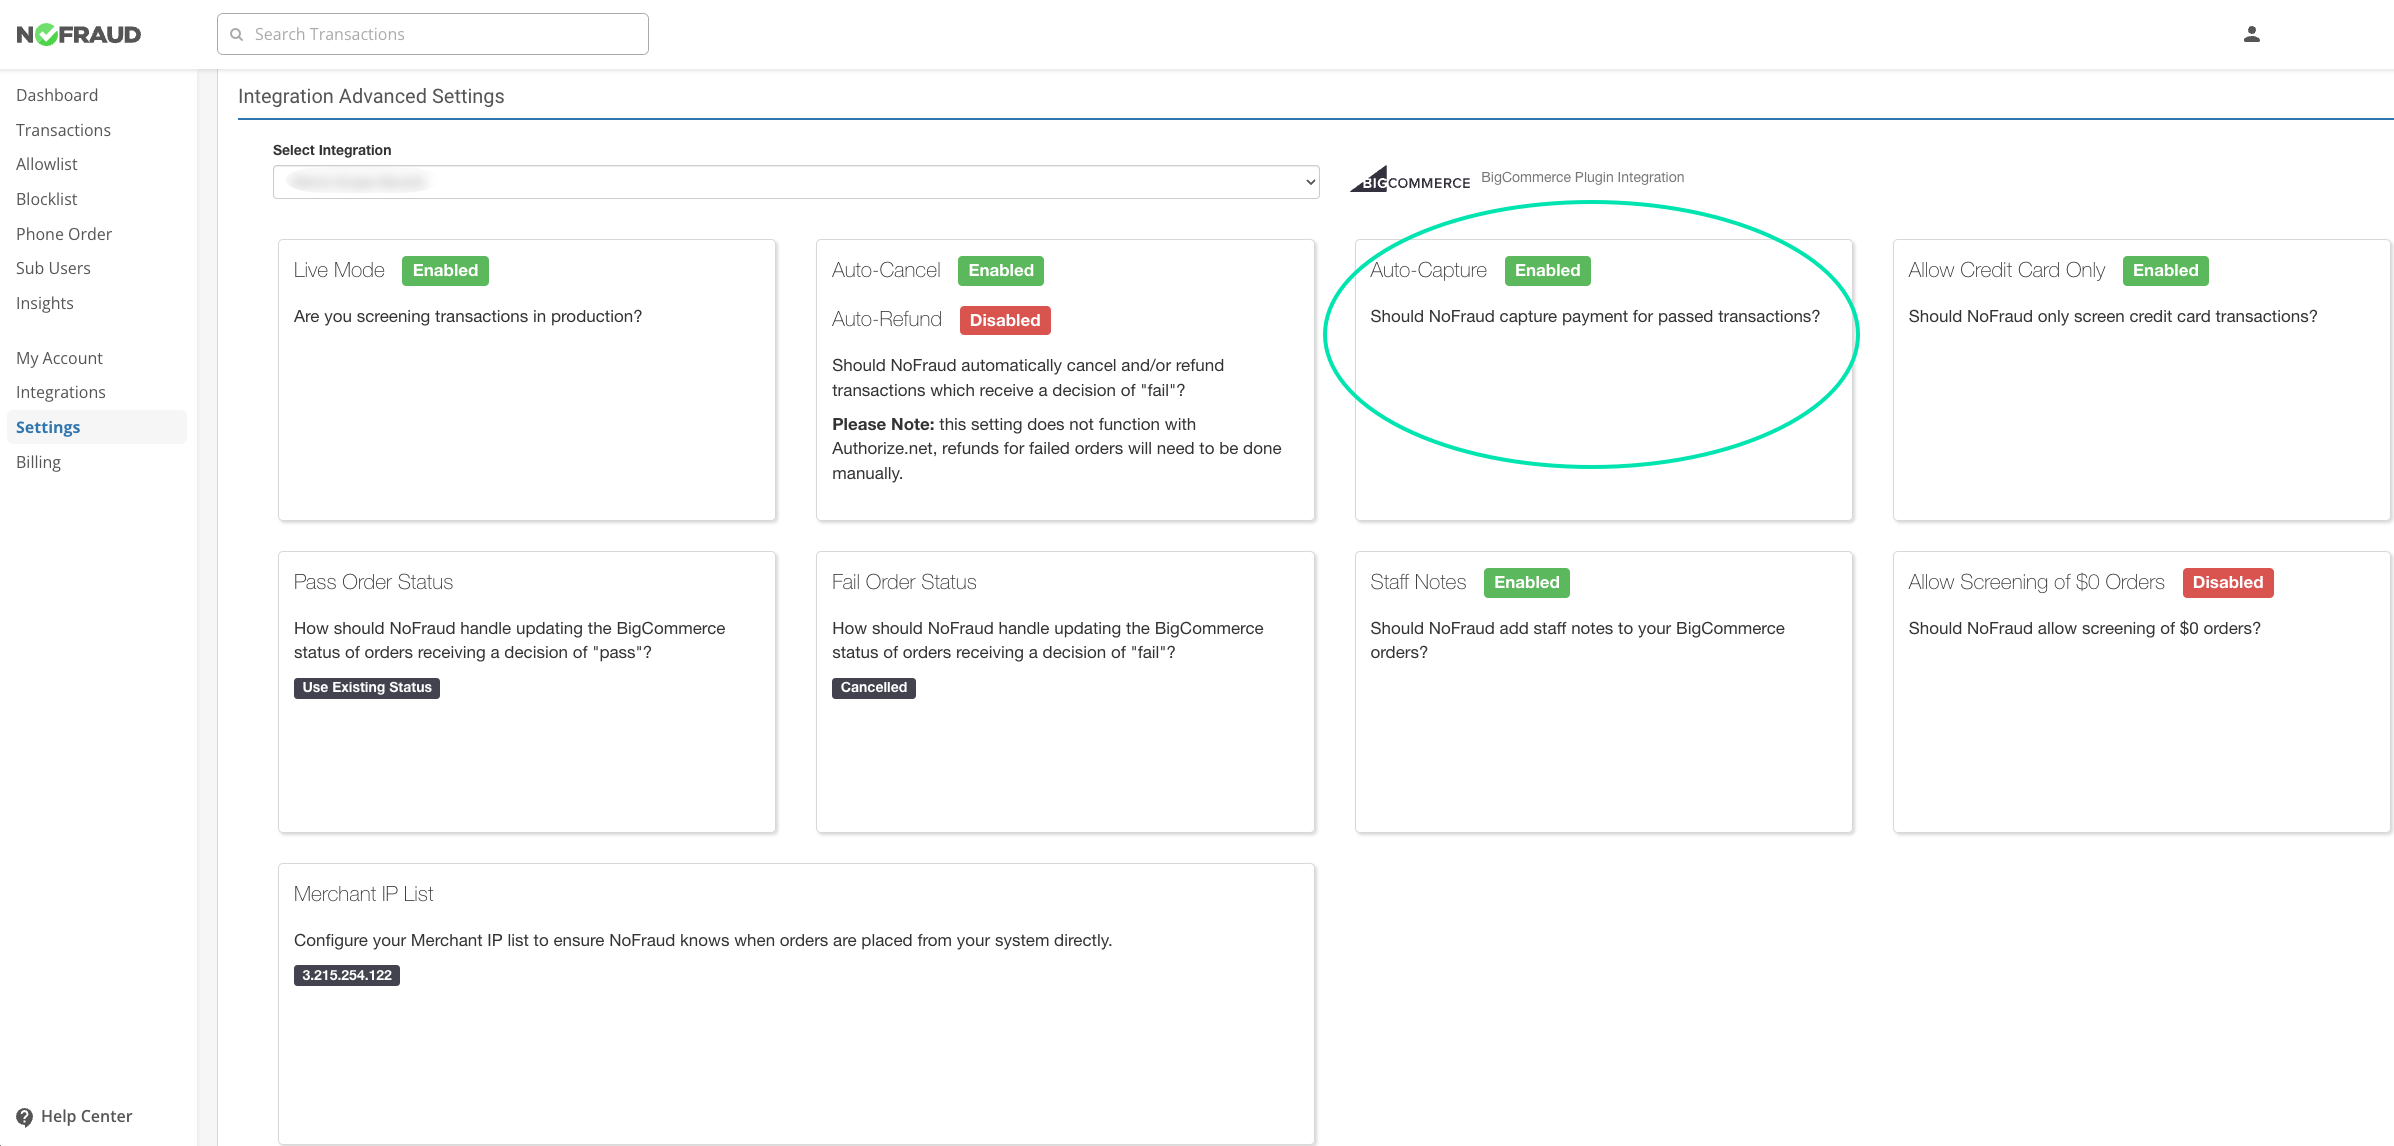
Task: Open the Integrations menu entry
Action: pos(61,392)
